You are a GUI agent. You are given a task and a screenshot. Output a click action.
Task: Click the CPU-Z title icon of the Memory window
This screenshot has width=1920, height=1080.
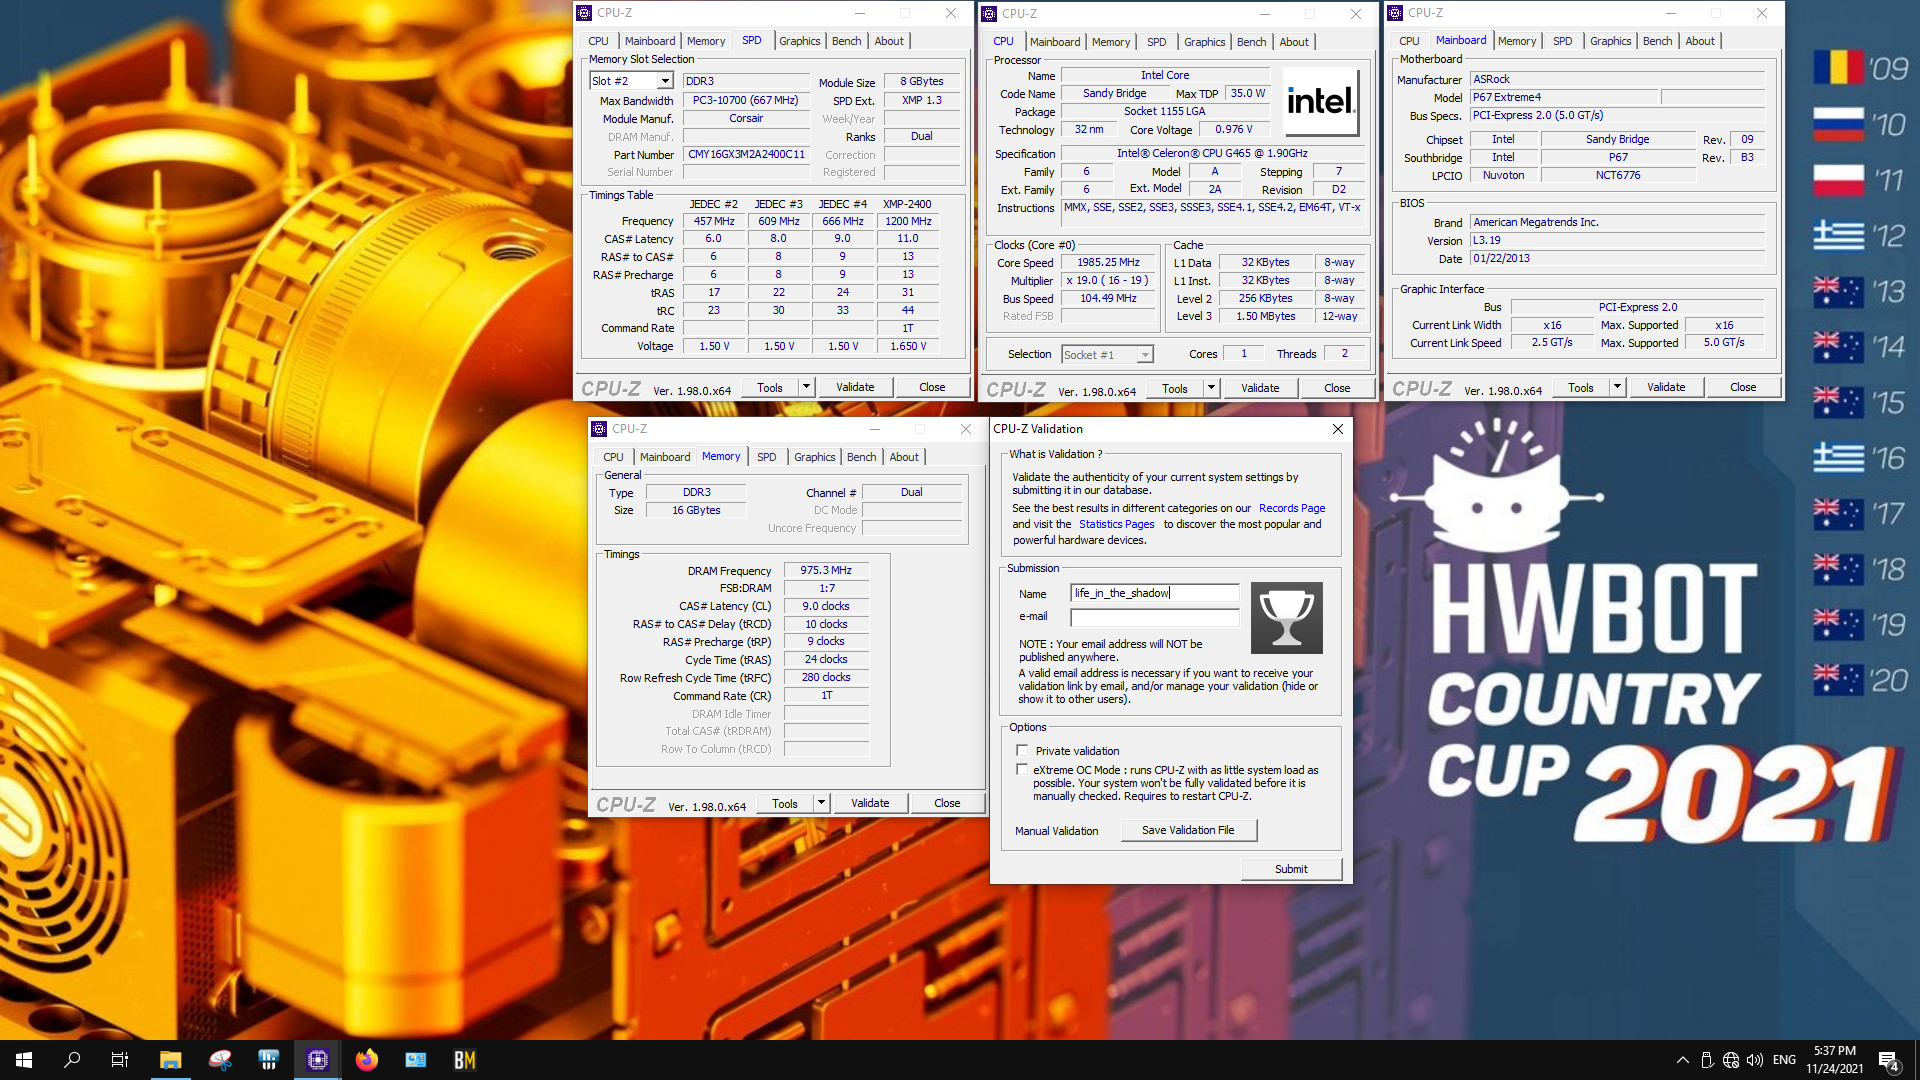599,429
